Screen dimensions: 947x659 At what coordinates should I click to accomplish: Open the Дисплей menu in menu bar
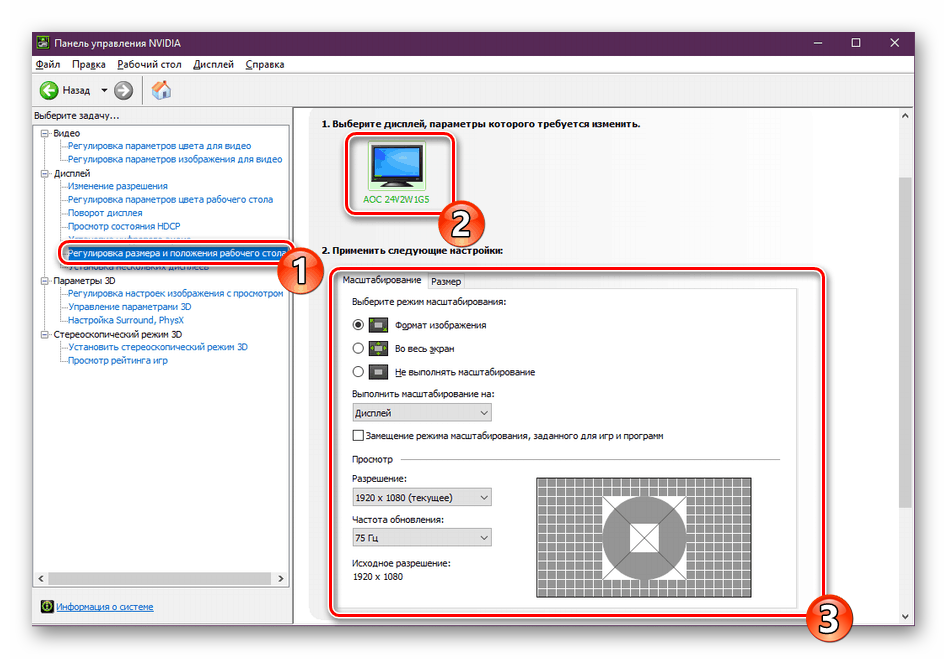click(213, 65)
